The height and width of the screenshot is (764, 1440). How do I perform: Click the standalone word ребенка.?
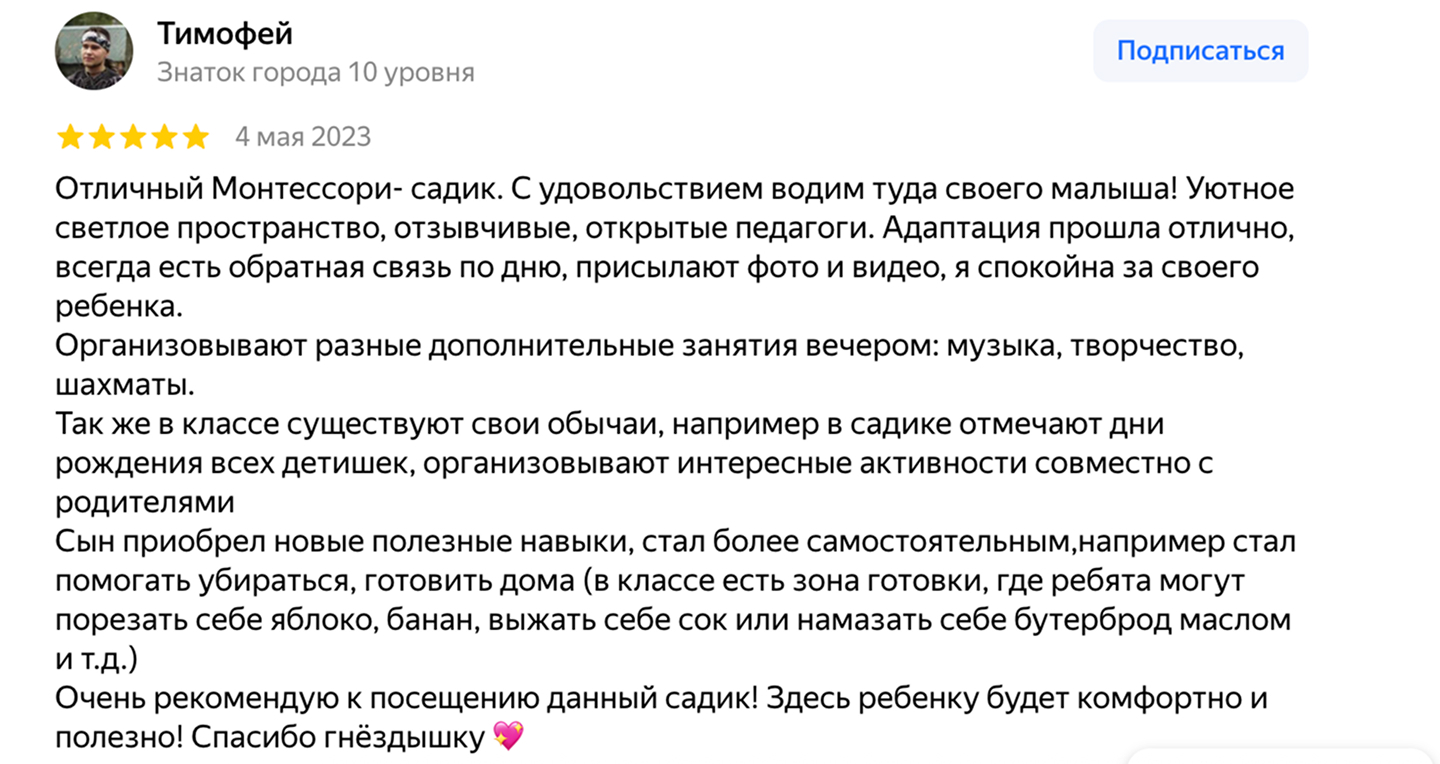(x=119, y=305)
